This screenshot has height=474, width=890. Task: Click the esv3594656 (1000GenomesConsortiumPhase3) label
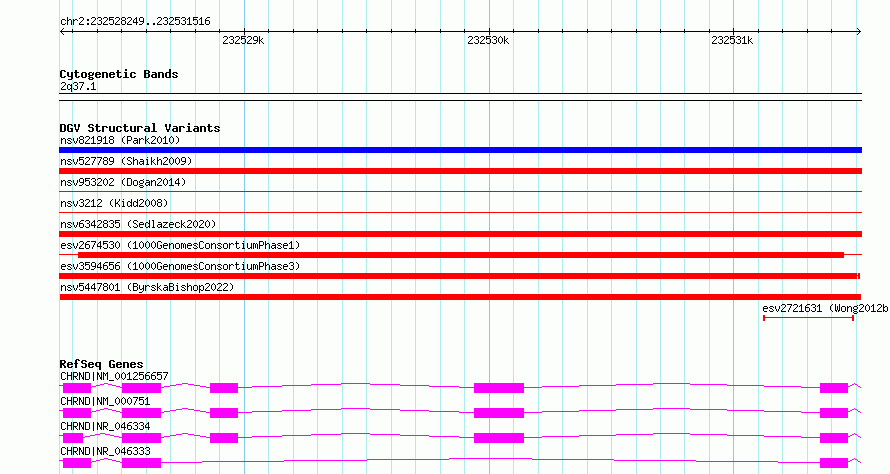coord(180,266)
